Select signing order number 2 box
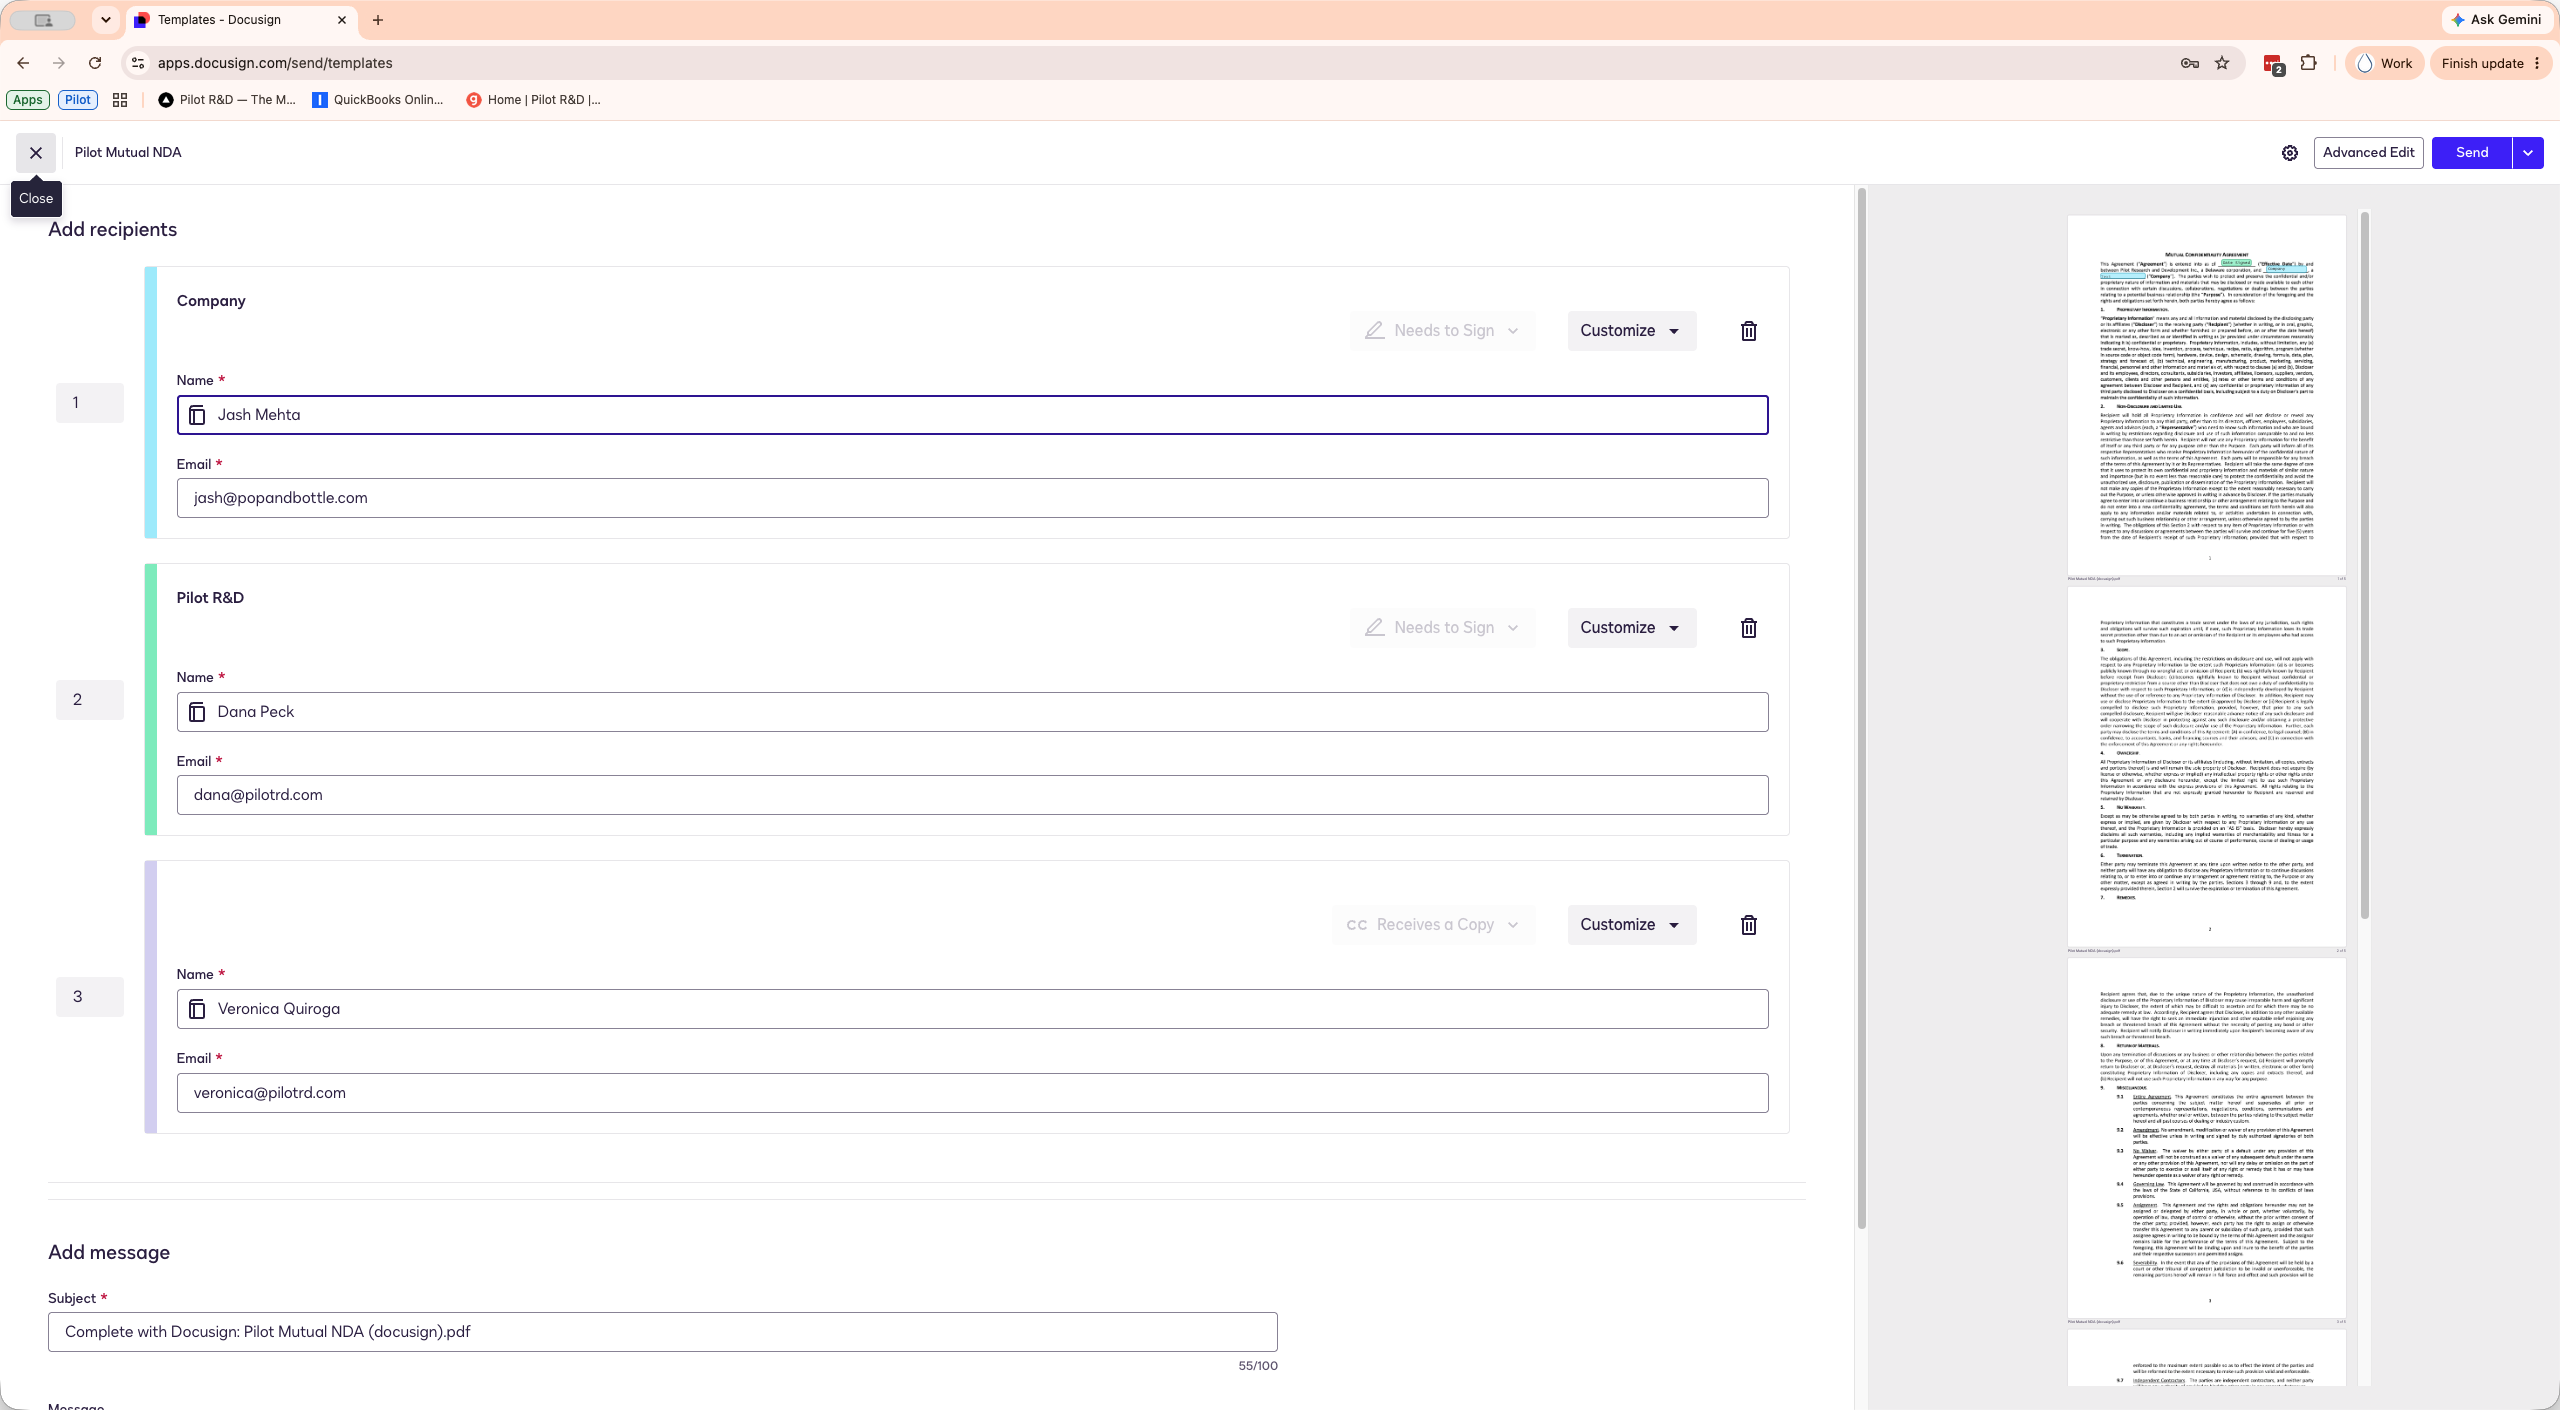 tap(90, 700)
